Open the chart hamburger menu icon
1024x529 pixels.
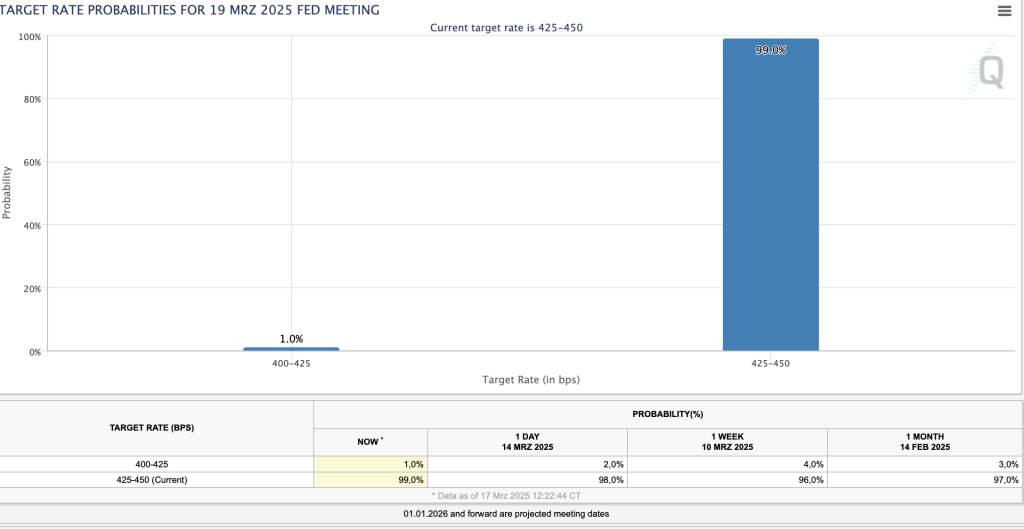1004,10
